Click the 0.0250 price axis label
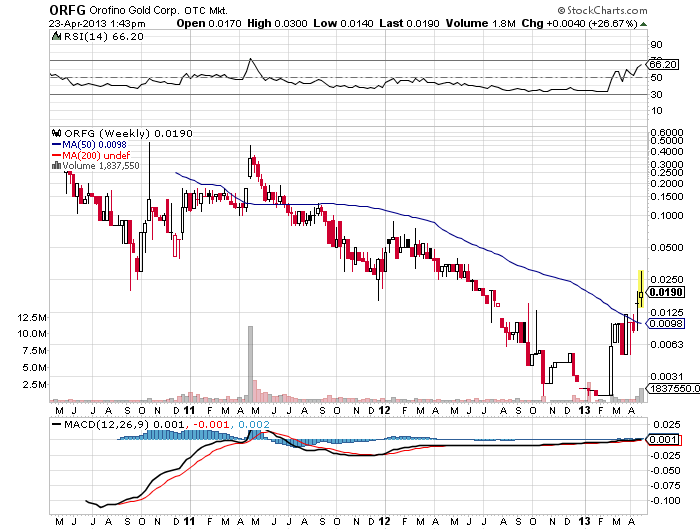 667,280
